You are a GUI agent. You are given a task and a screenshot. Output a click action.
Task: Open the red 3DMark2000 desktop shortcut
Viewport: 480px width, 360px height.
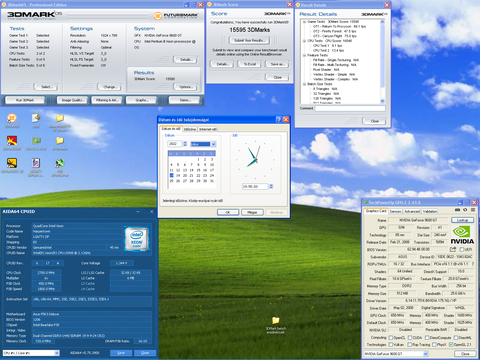click(12, 141)
